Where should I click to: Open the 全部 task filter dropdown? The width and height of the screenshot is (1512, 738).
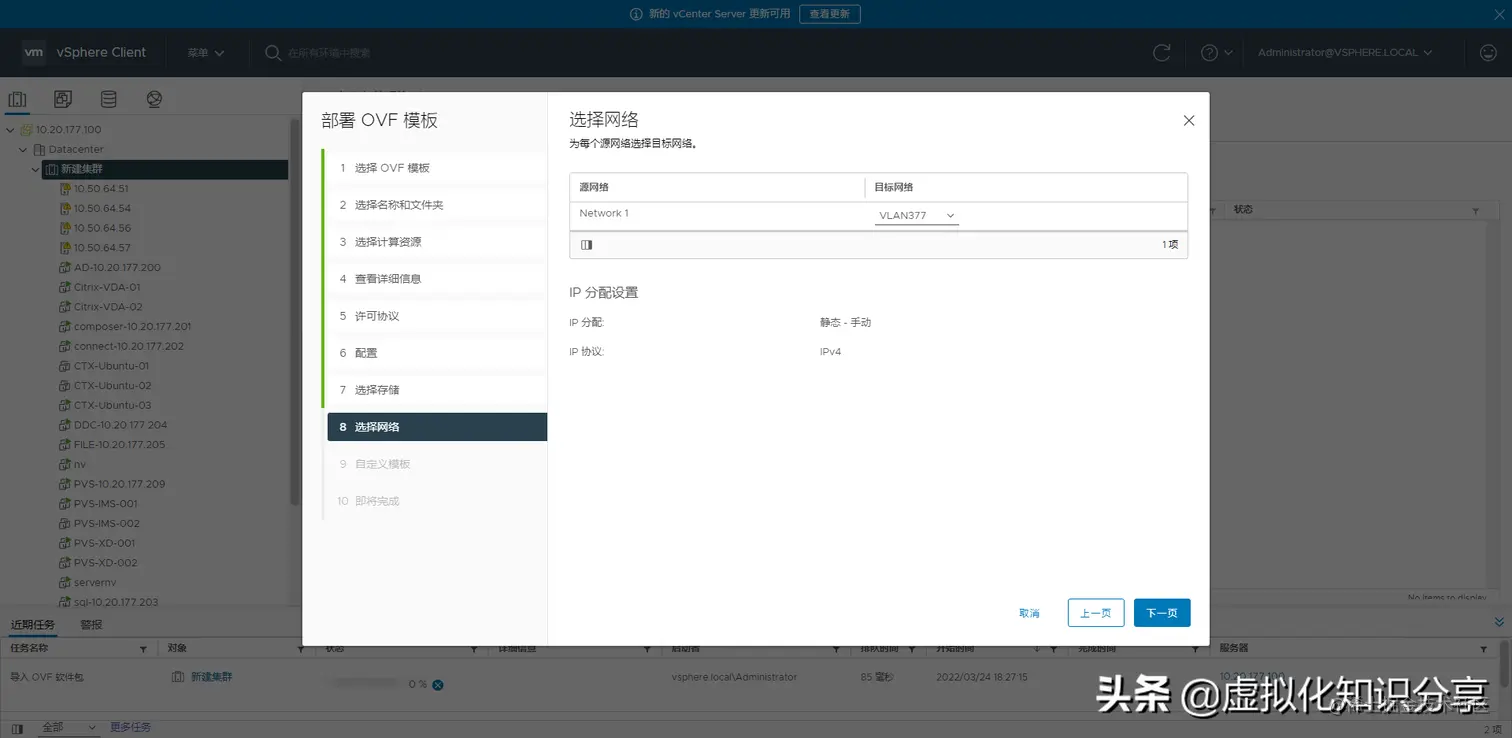[68, 727]
